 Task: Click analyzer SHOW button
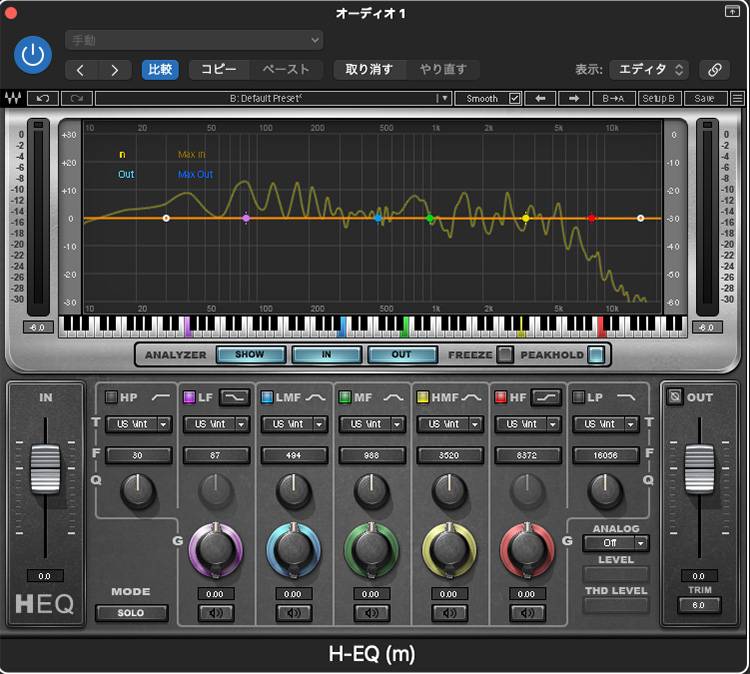tap(251, 354)
